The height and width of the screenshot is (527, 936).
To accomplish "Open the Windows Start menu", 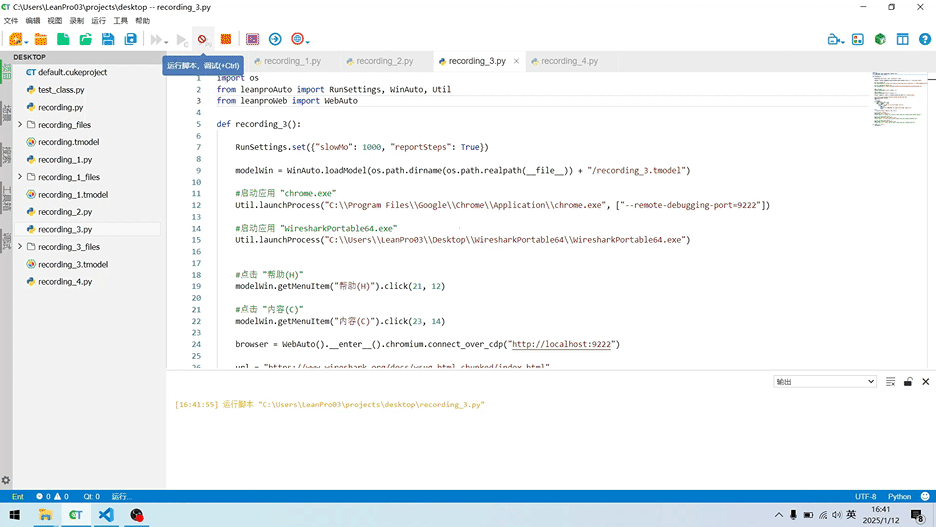I will click(14, 515).
